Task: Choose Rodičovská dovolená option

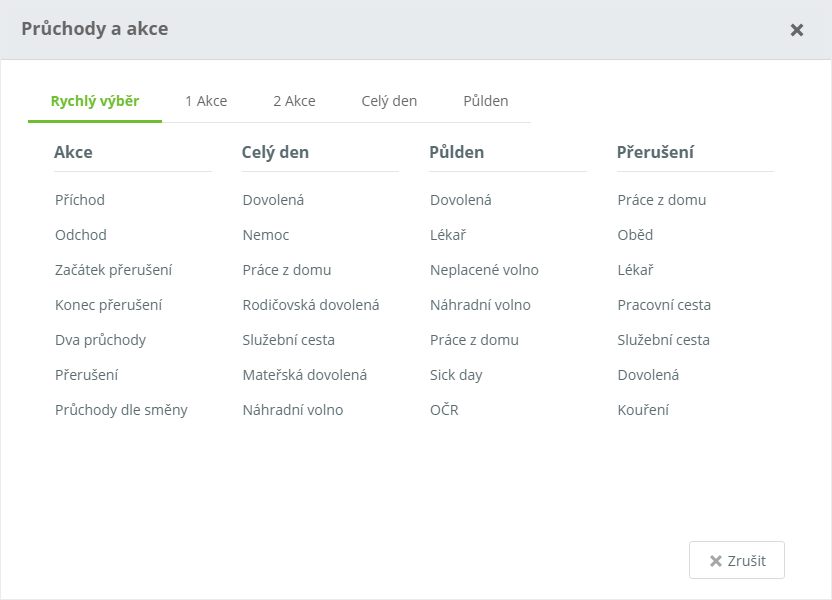Action: 311,305
